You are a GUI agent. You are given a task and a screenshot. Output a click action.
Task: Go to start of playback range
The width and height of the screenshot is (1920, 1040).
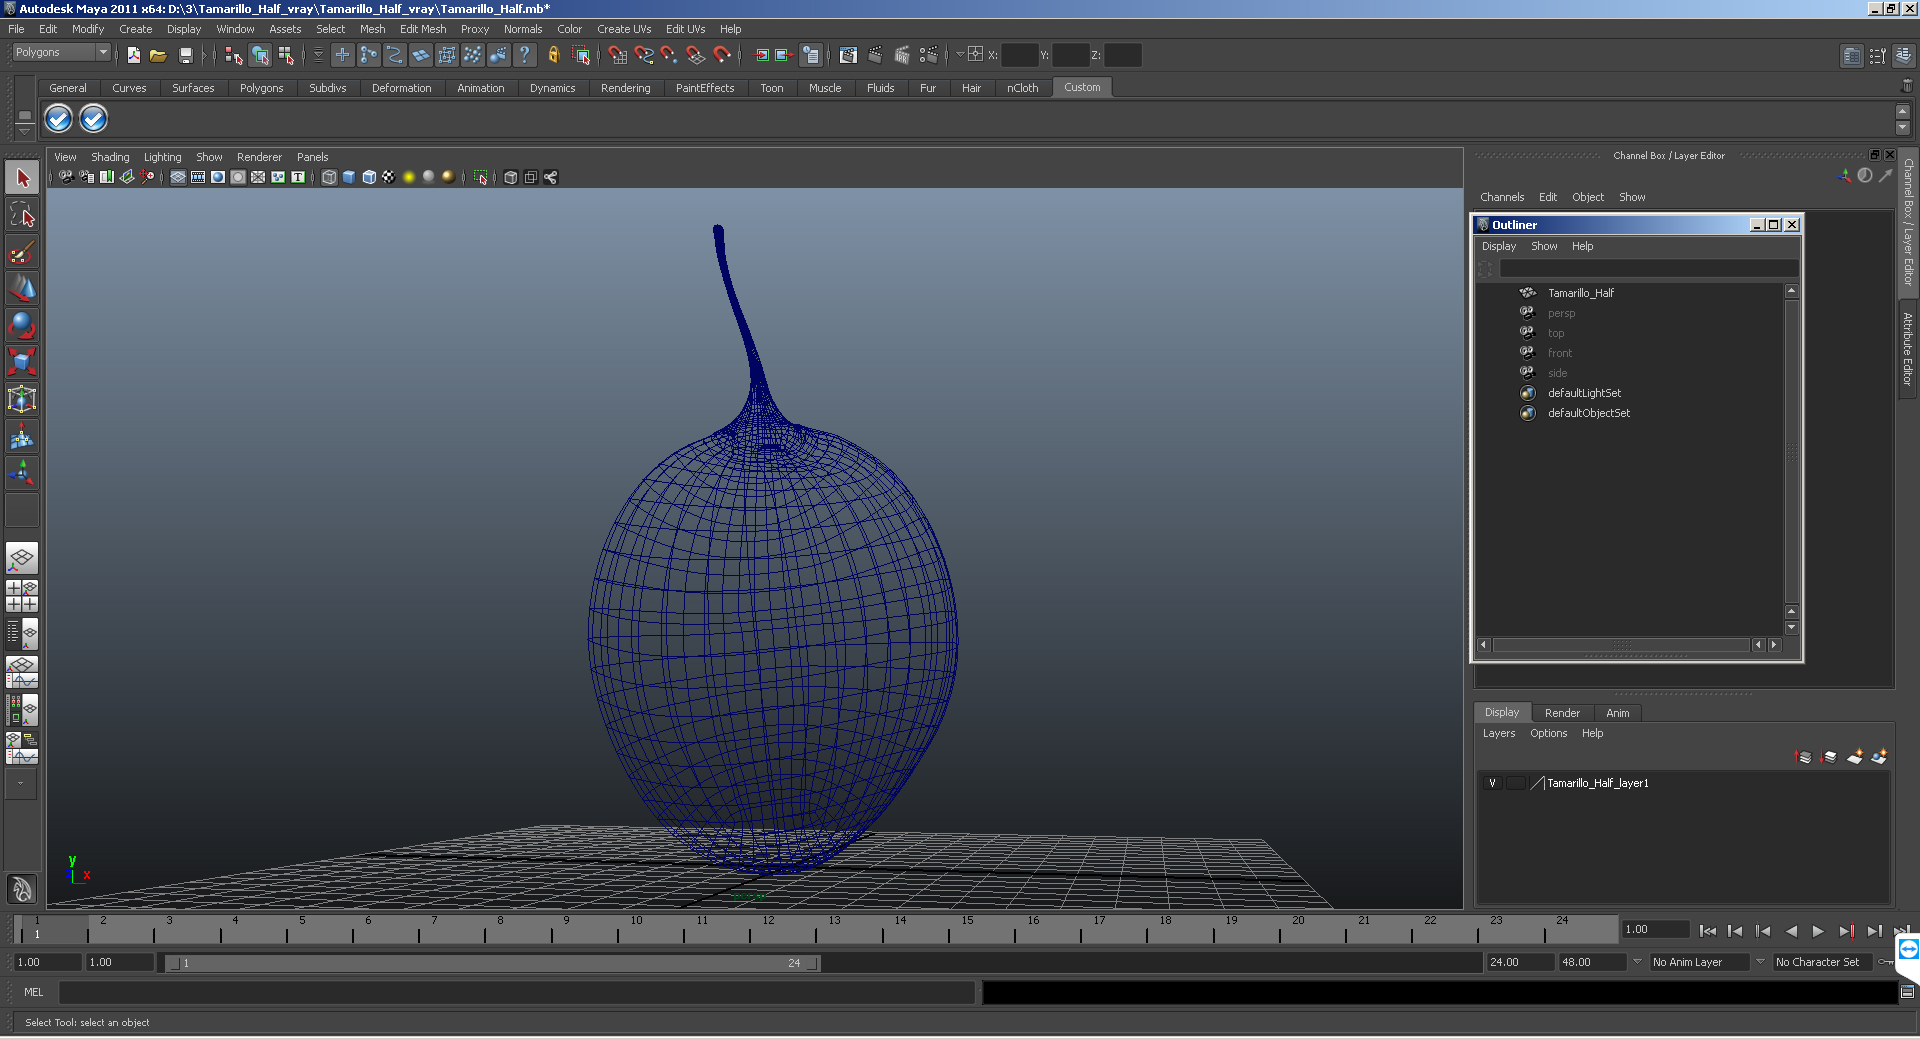coord(1708,931)
